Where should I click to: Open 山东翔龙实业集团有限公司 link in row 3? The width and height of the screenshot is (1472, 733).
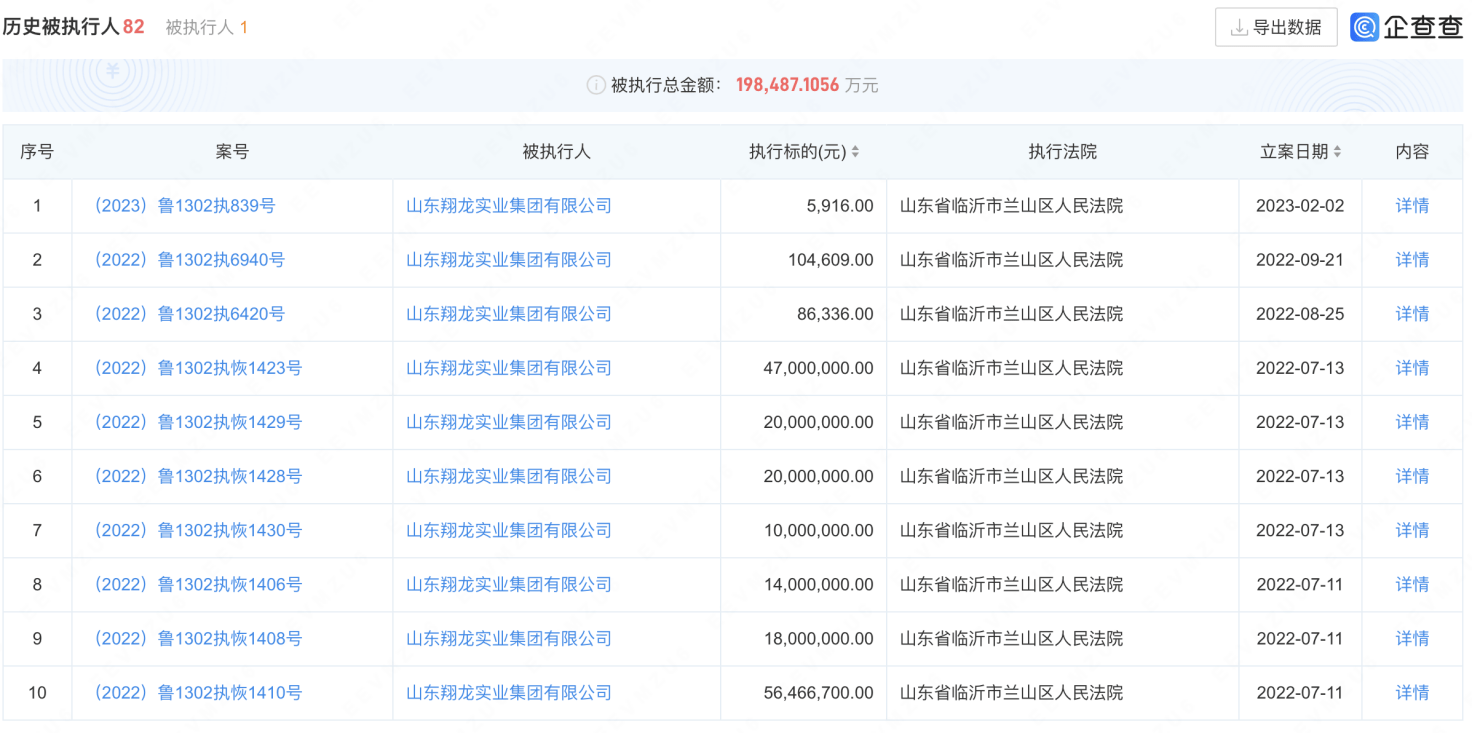pos(509,314)
